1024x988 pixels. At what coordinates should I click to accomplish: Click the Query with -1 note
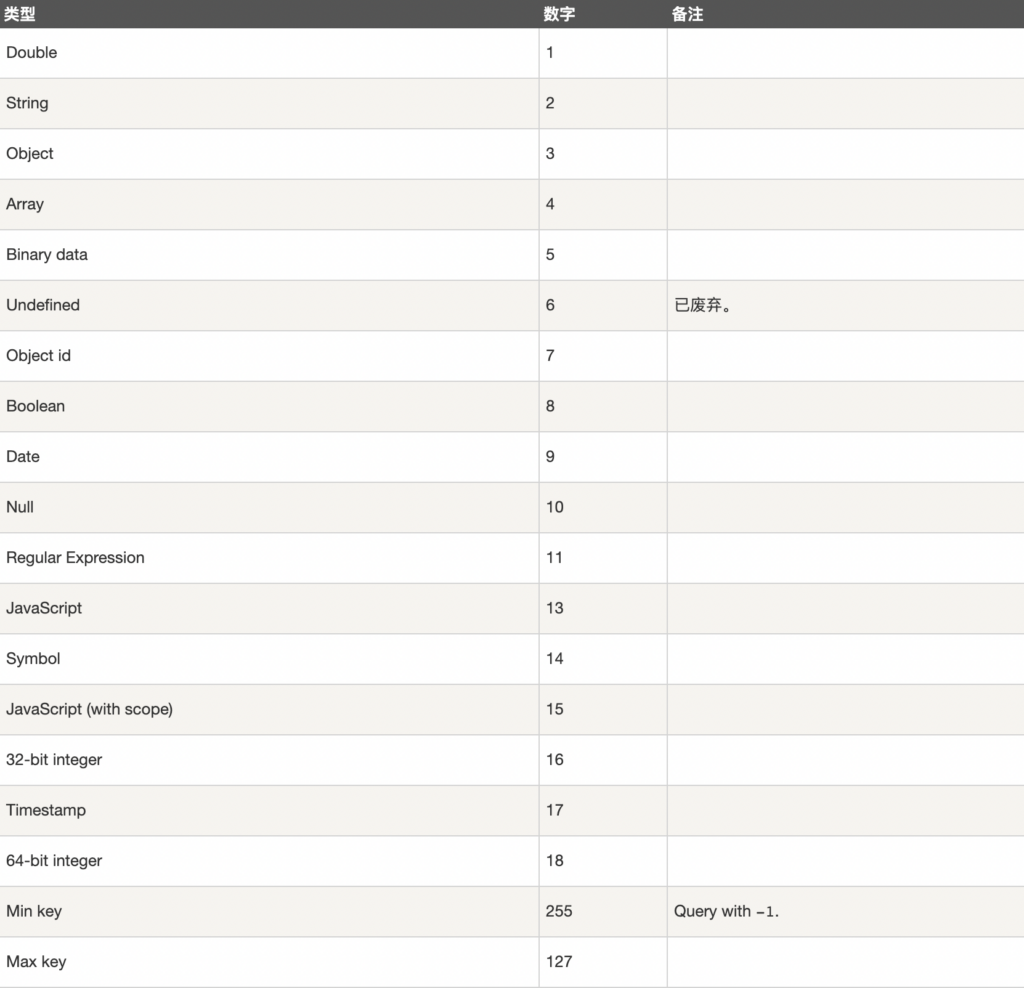coord(726,911)
